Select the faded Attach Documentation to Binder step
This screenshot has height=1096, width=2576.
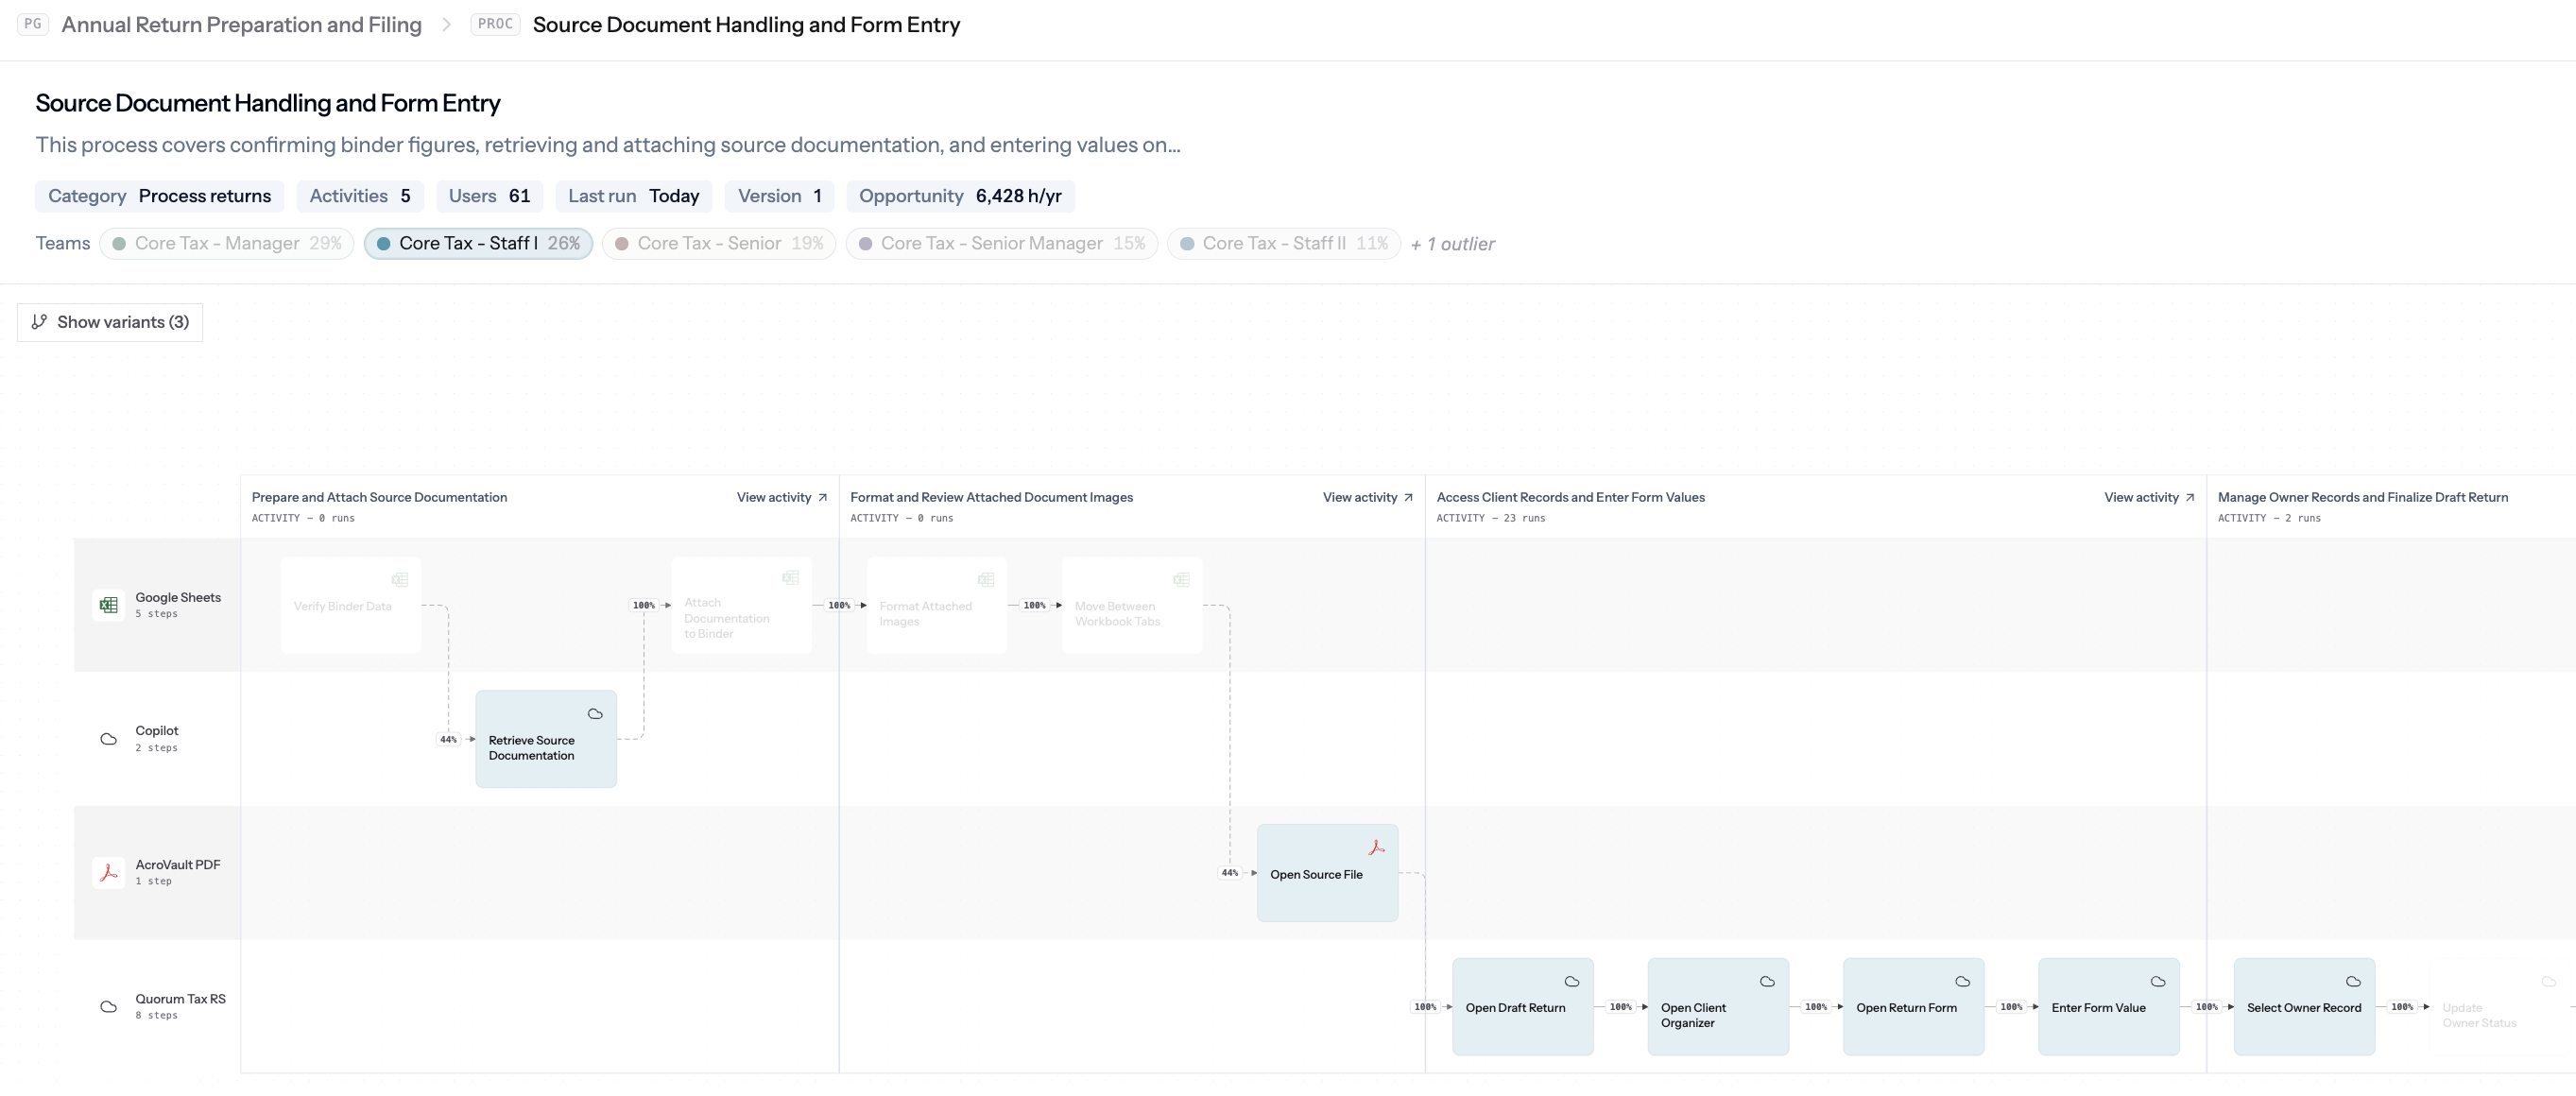(741, 605)
